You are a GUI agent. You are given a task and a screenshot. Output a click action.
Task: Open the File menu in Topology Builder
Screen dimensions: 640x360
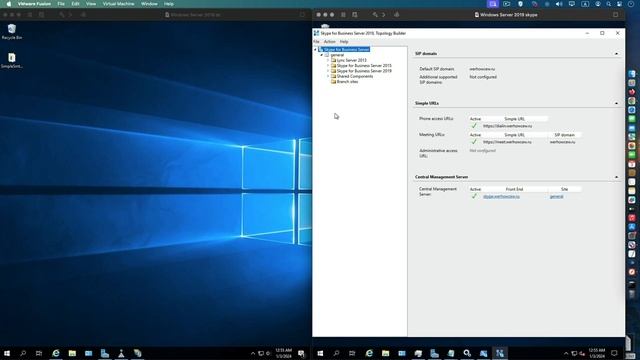tap(316, 42)
